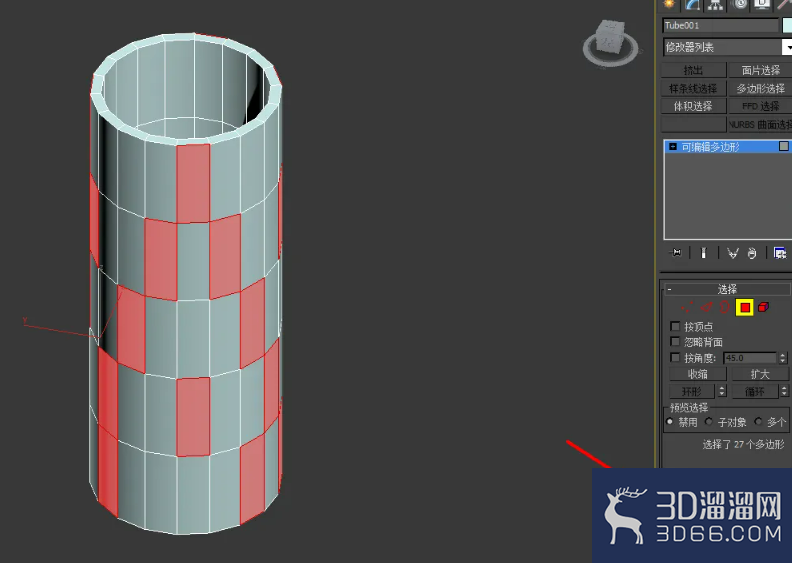The height and width of the screenshot is (563, 792).
Task: Click the 面片选择 modifier button
Action: point(760,70)
